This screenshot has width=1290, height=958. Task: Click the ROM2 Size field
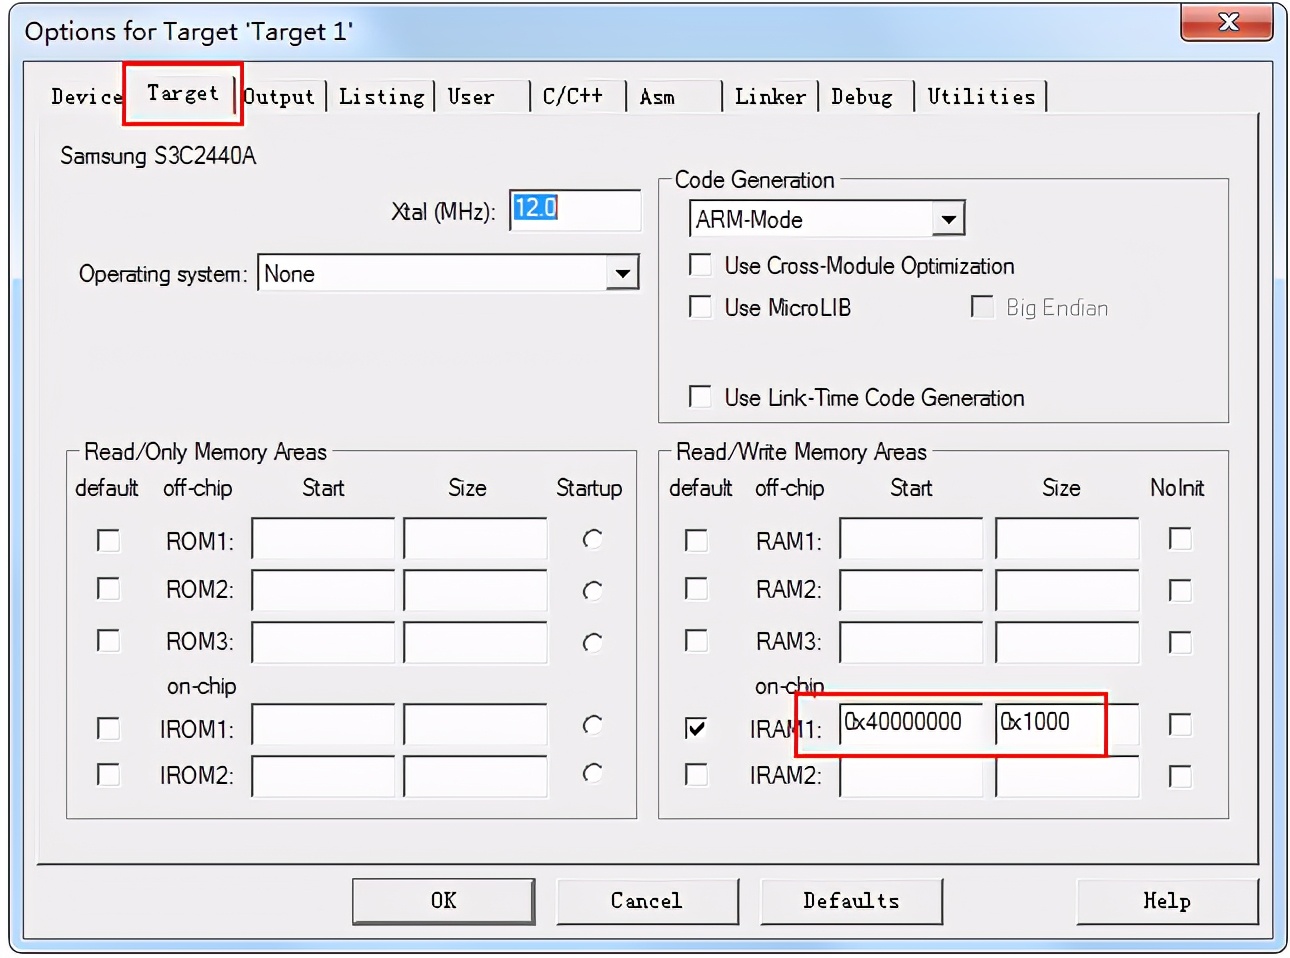(x=475, y=590)
